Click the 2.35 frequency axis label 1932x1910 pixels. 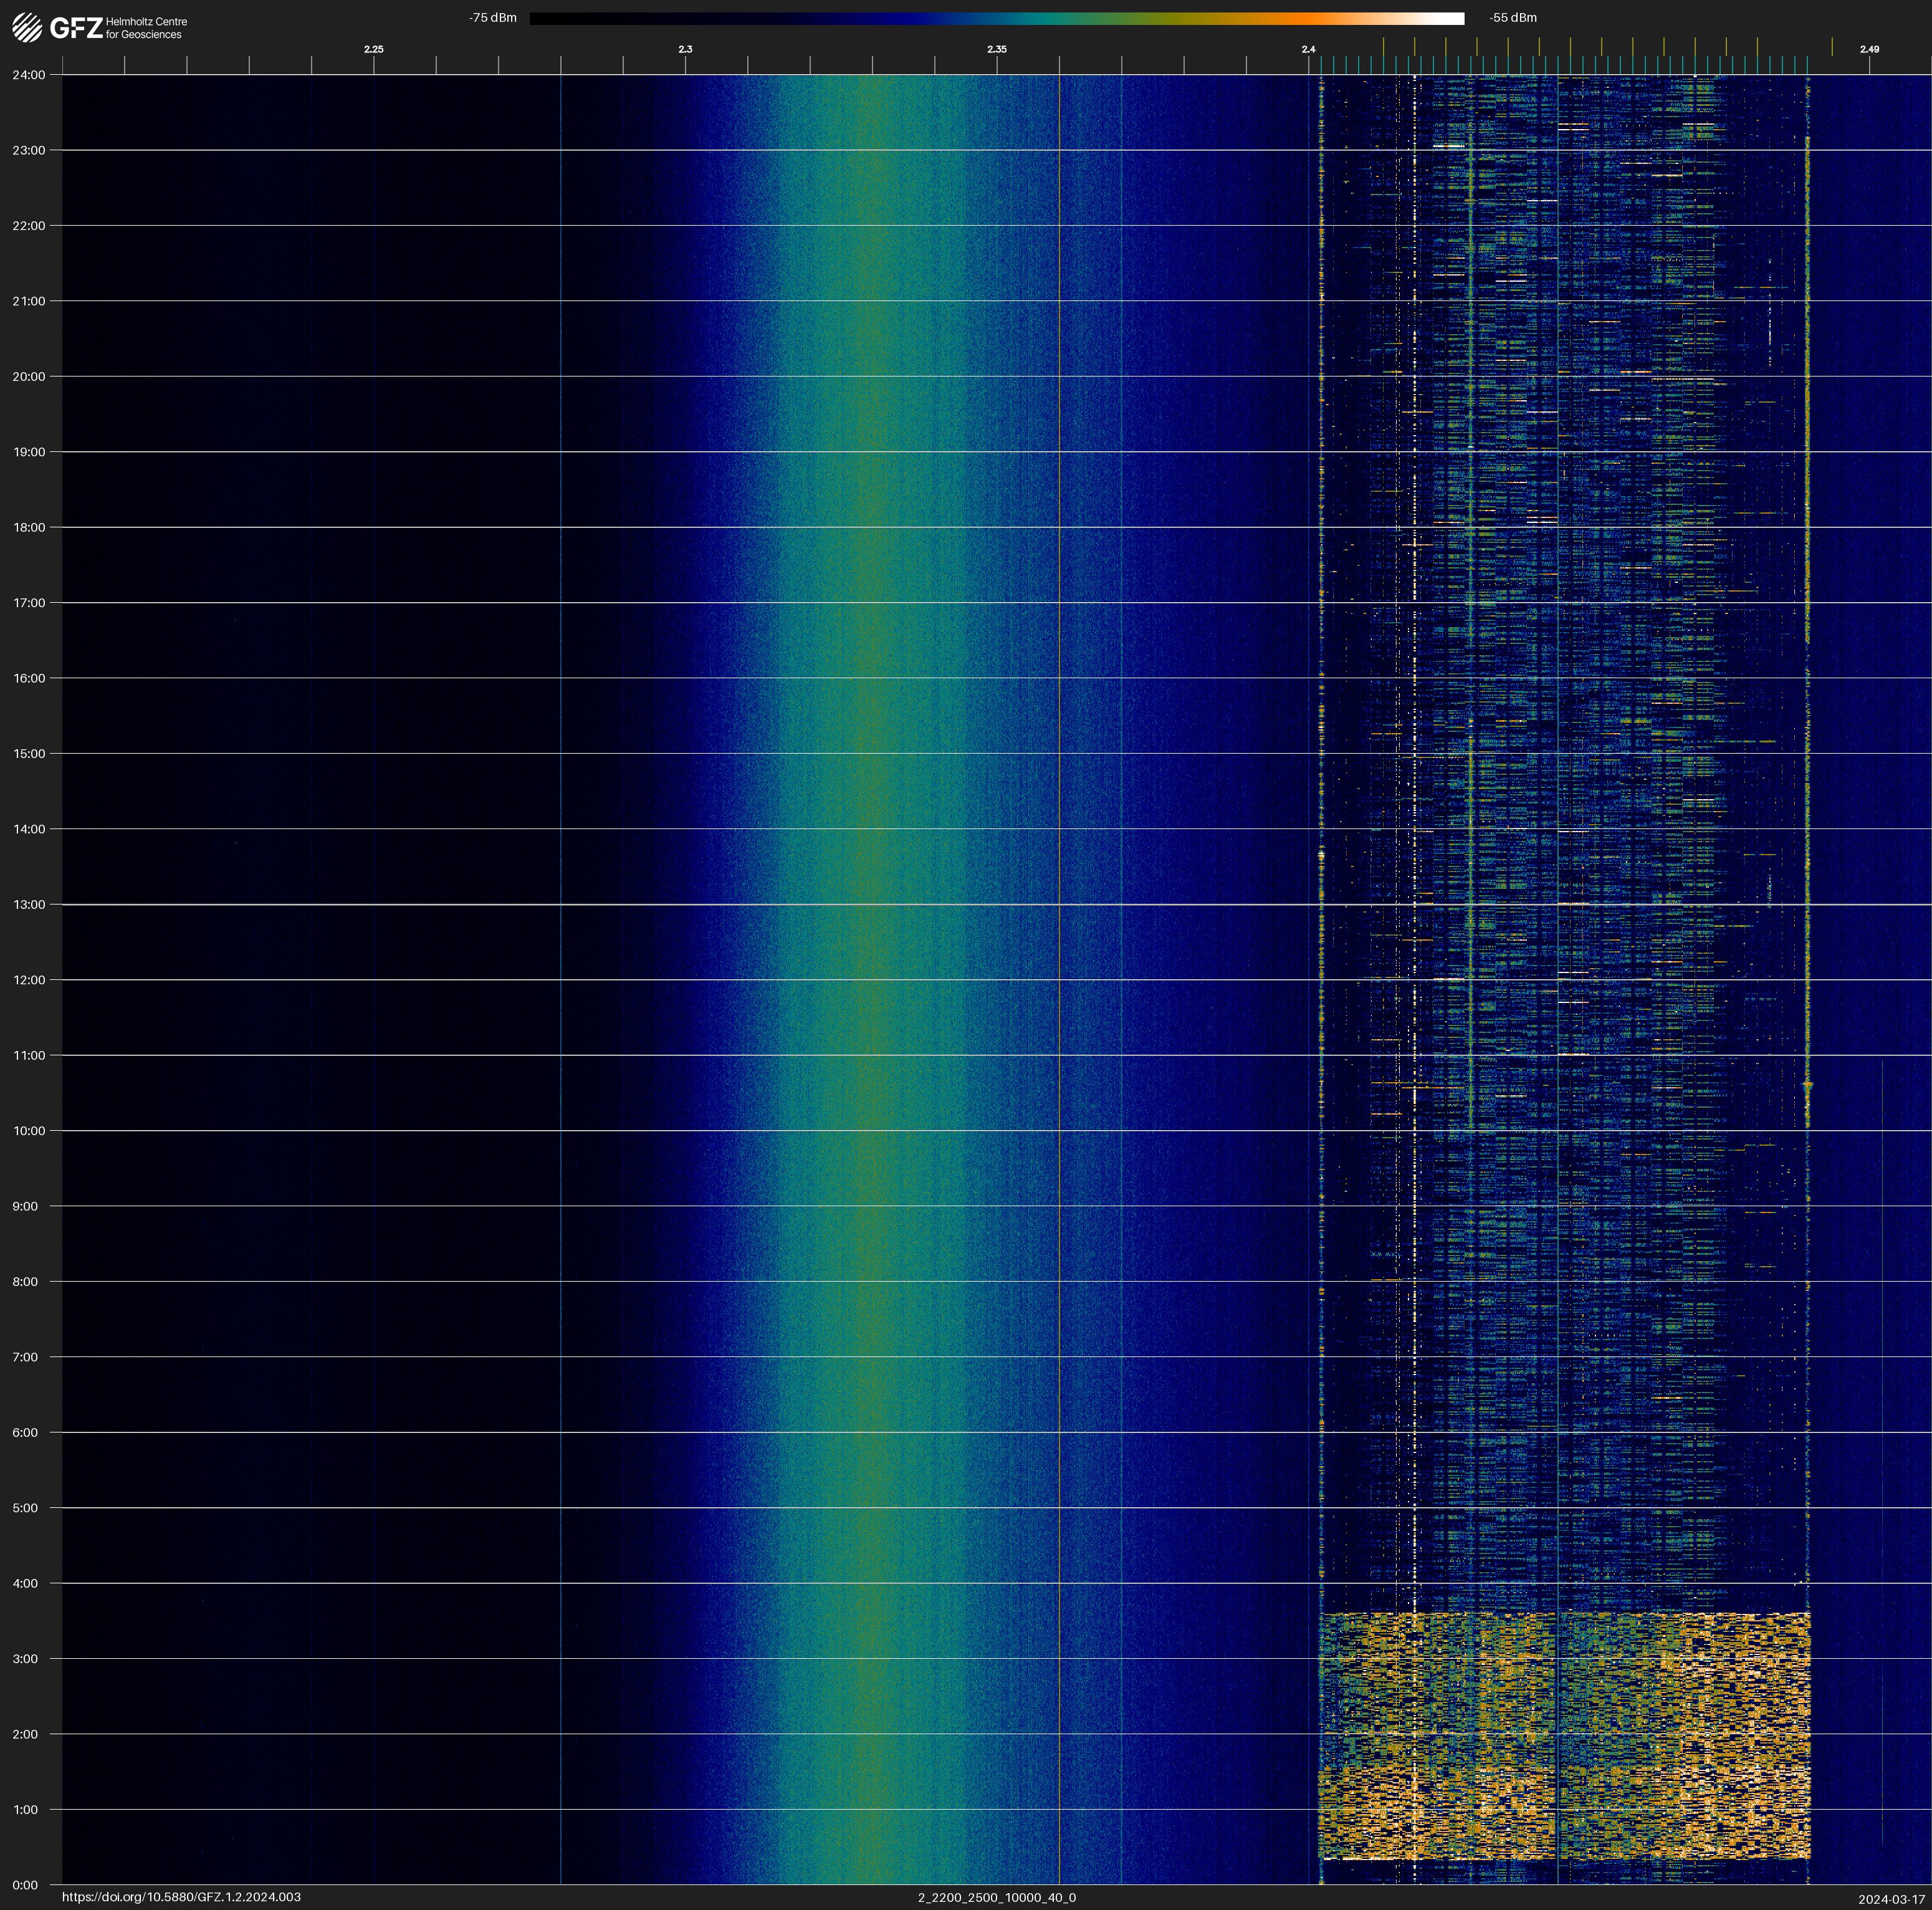pos(996,49)
